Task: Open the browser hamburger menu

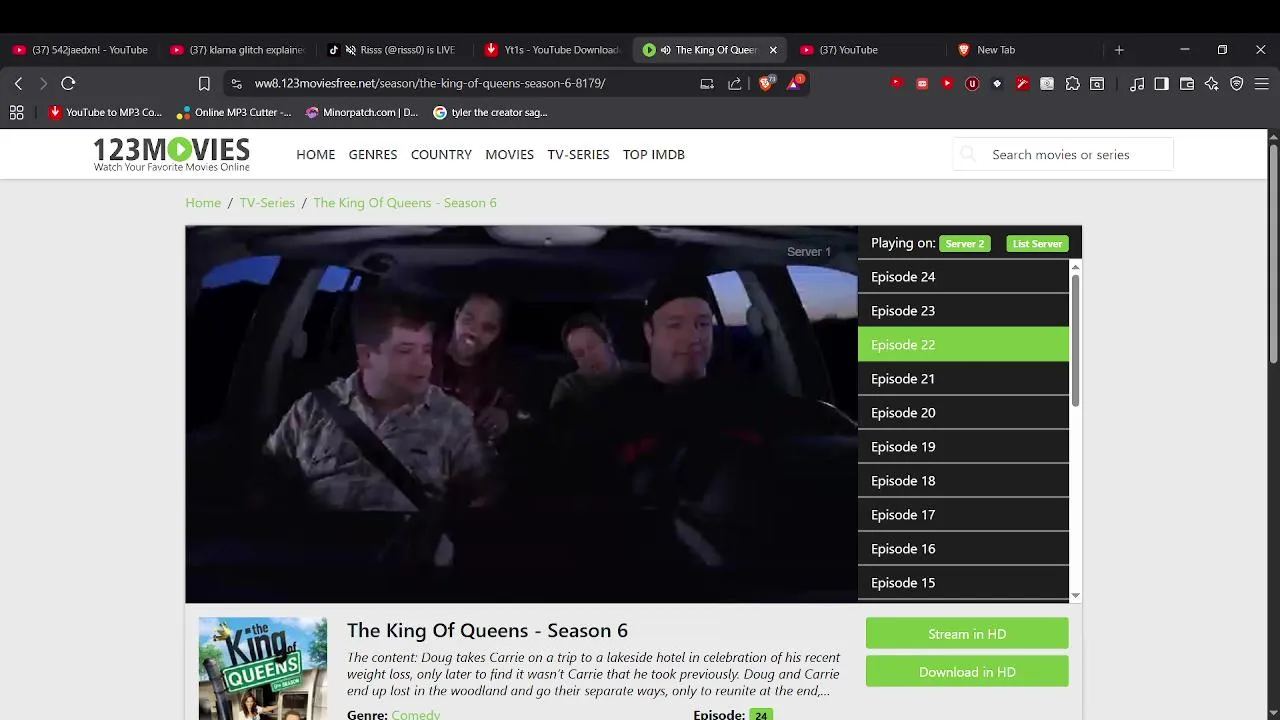Action: click(1262, 84)
